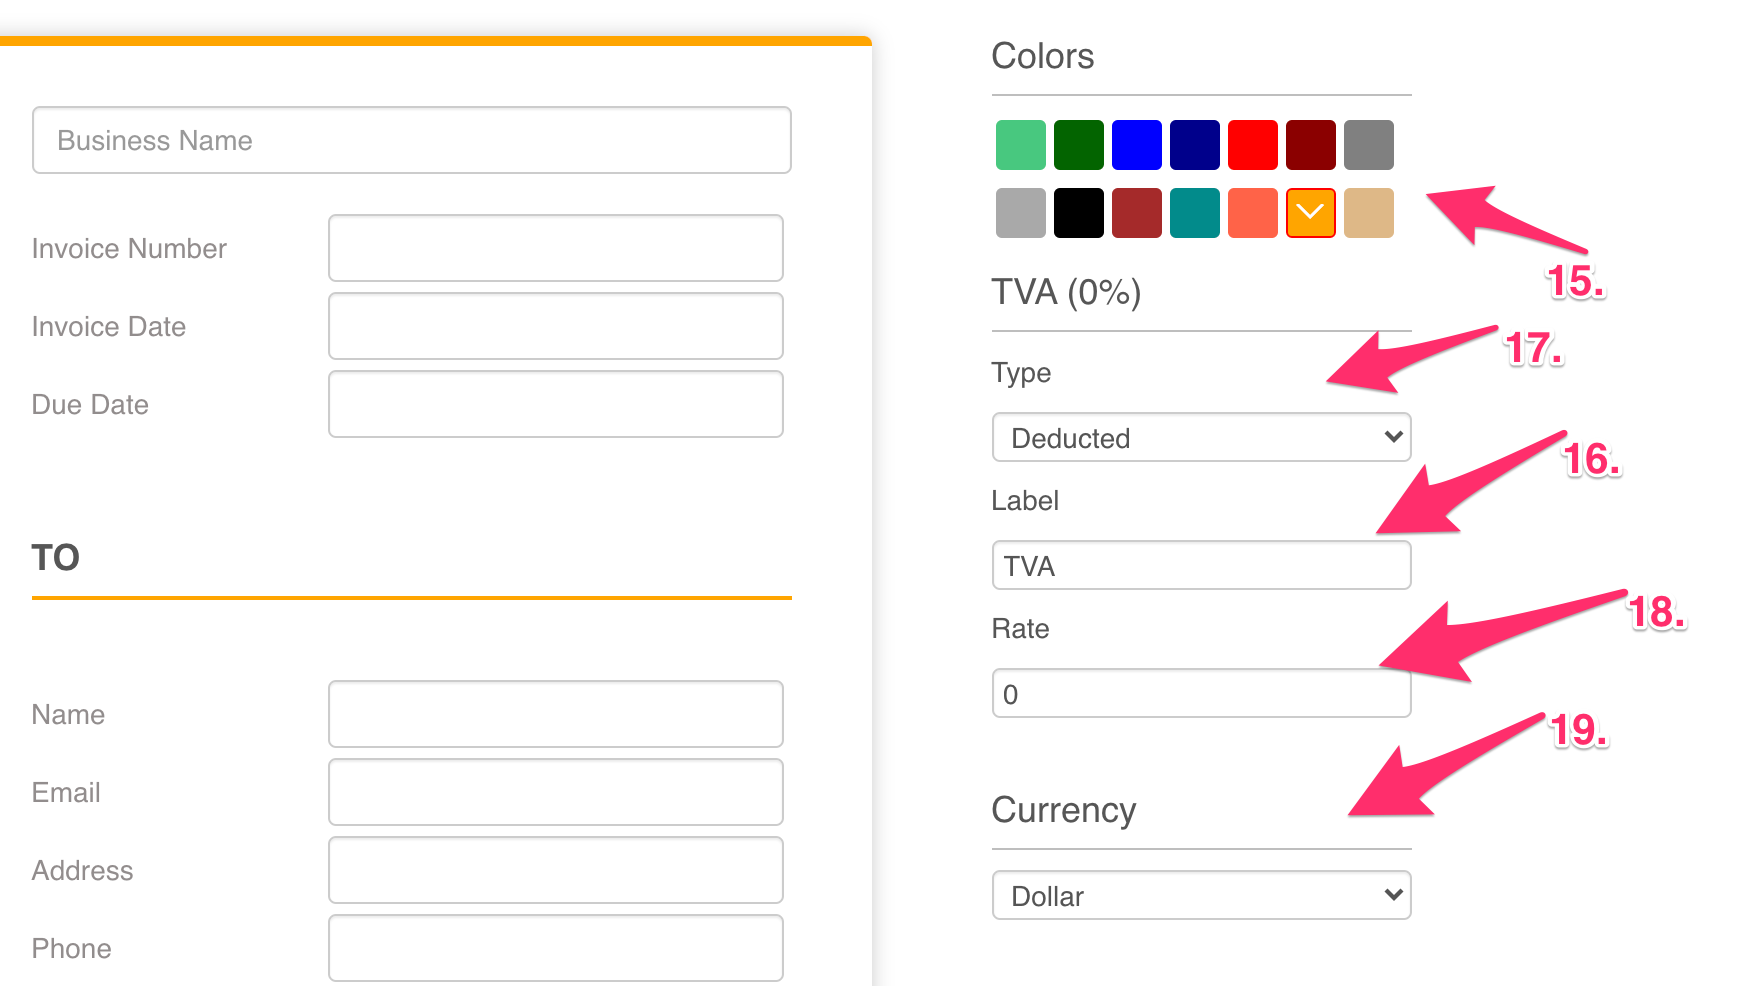Select the light green color swatch
1746x986 pixels.
point(1020,145)
